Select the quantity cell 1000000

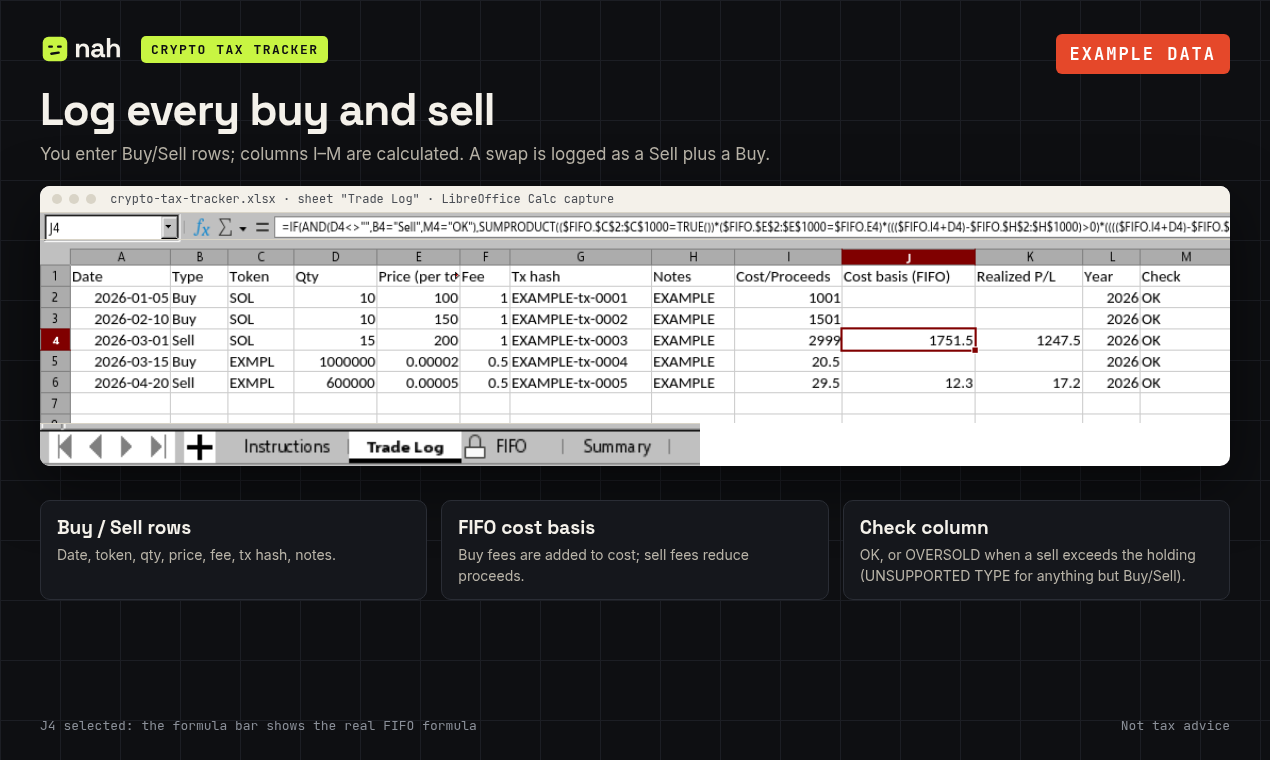pos(335,361)
